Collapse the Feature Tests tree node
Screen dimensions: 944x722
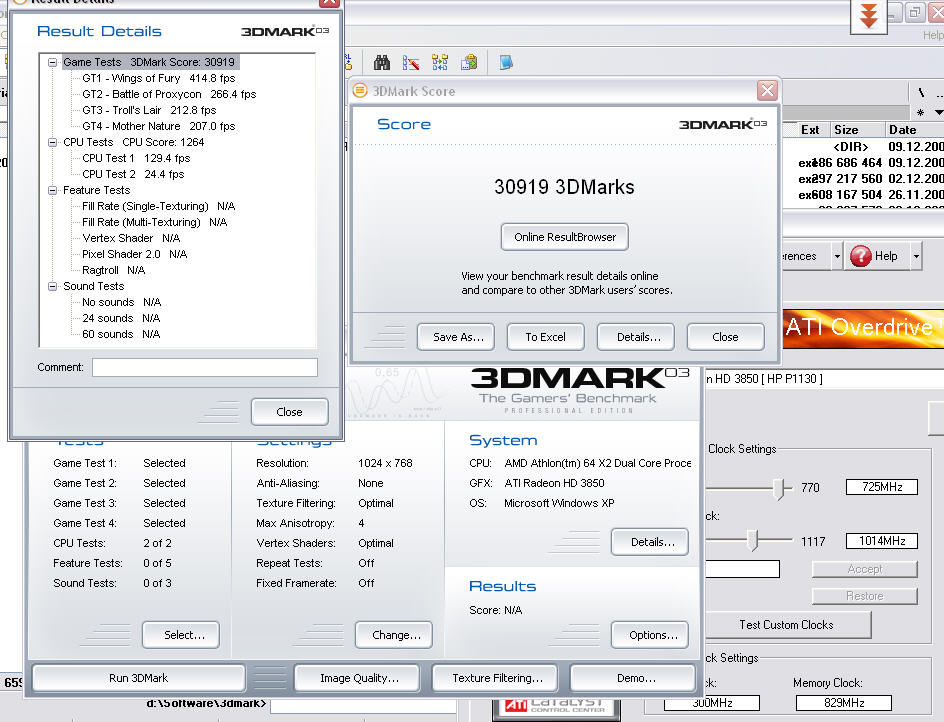pos(52,190)
